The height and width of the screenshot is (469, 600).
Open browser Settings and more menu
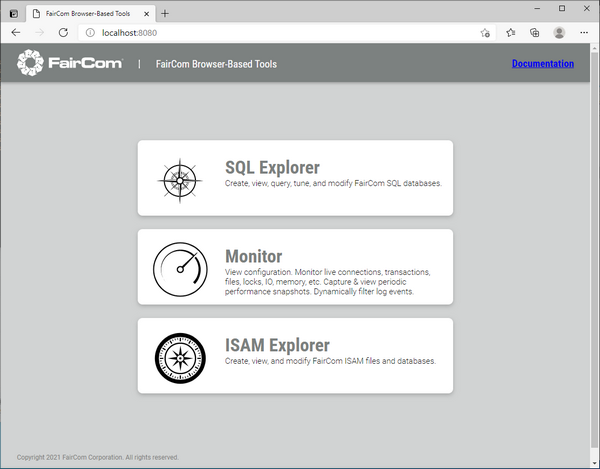[583, 32]
